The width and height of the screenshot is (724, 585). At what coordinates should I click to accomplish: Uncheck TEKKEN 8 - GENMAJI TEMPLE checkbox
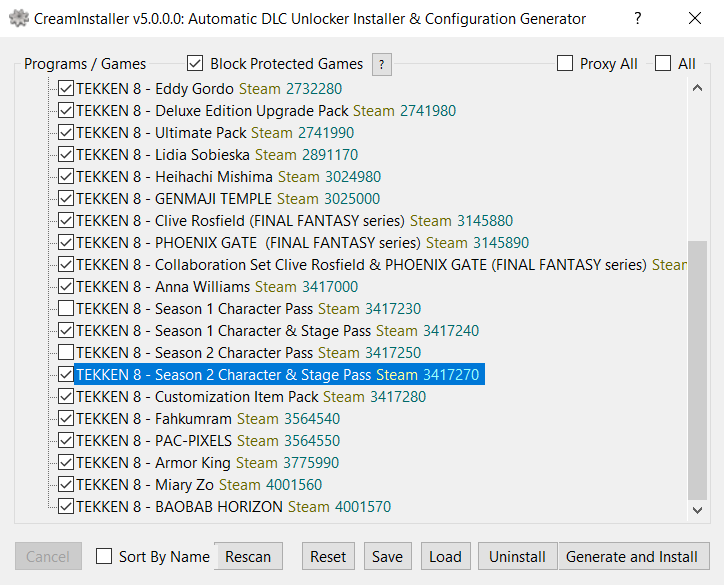pos(66,199)
